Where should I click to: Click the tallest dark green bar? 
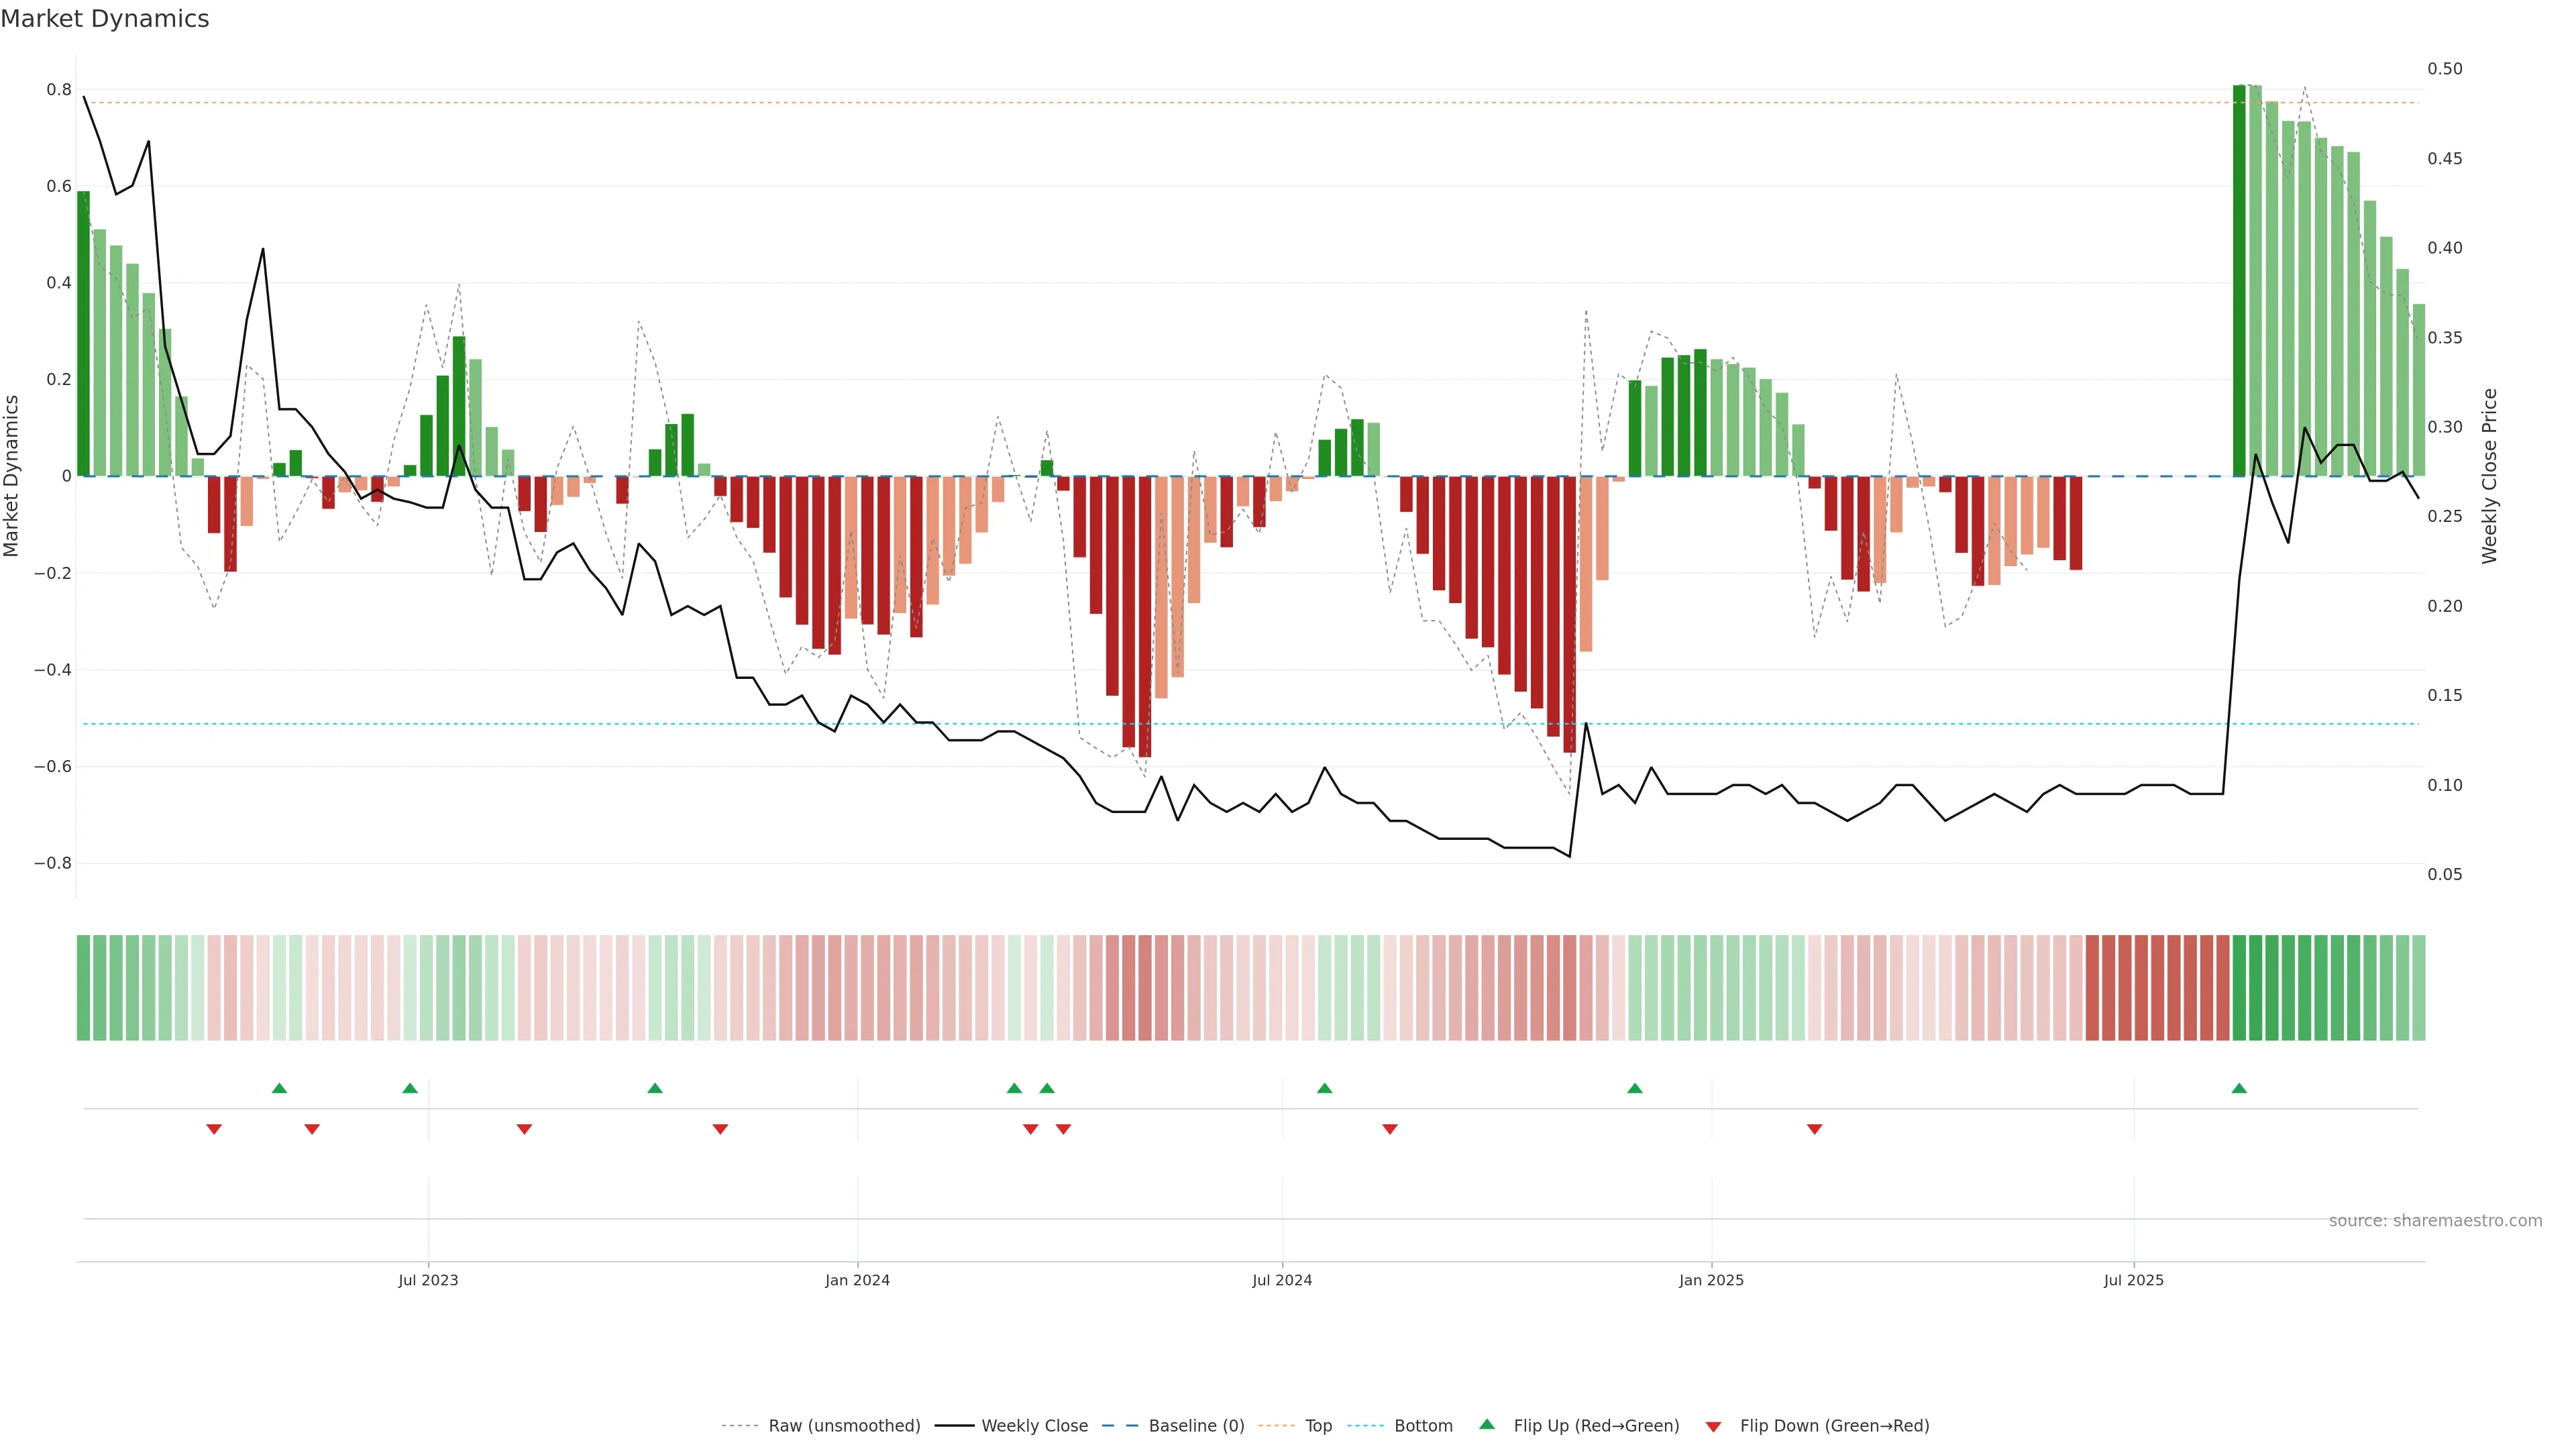coord(2239,280)
